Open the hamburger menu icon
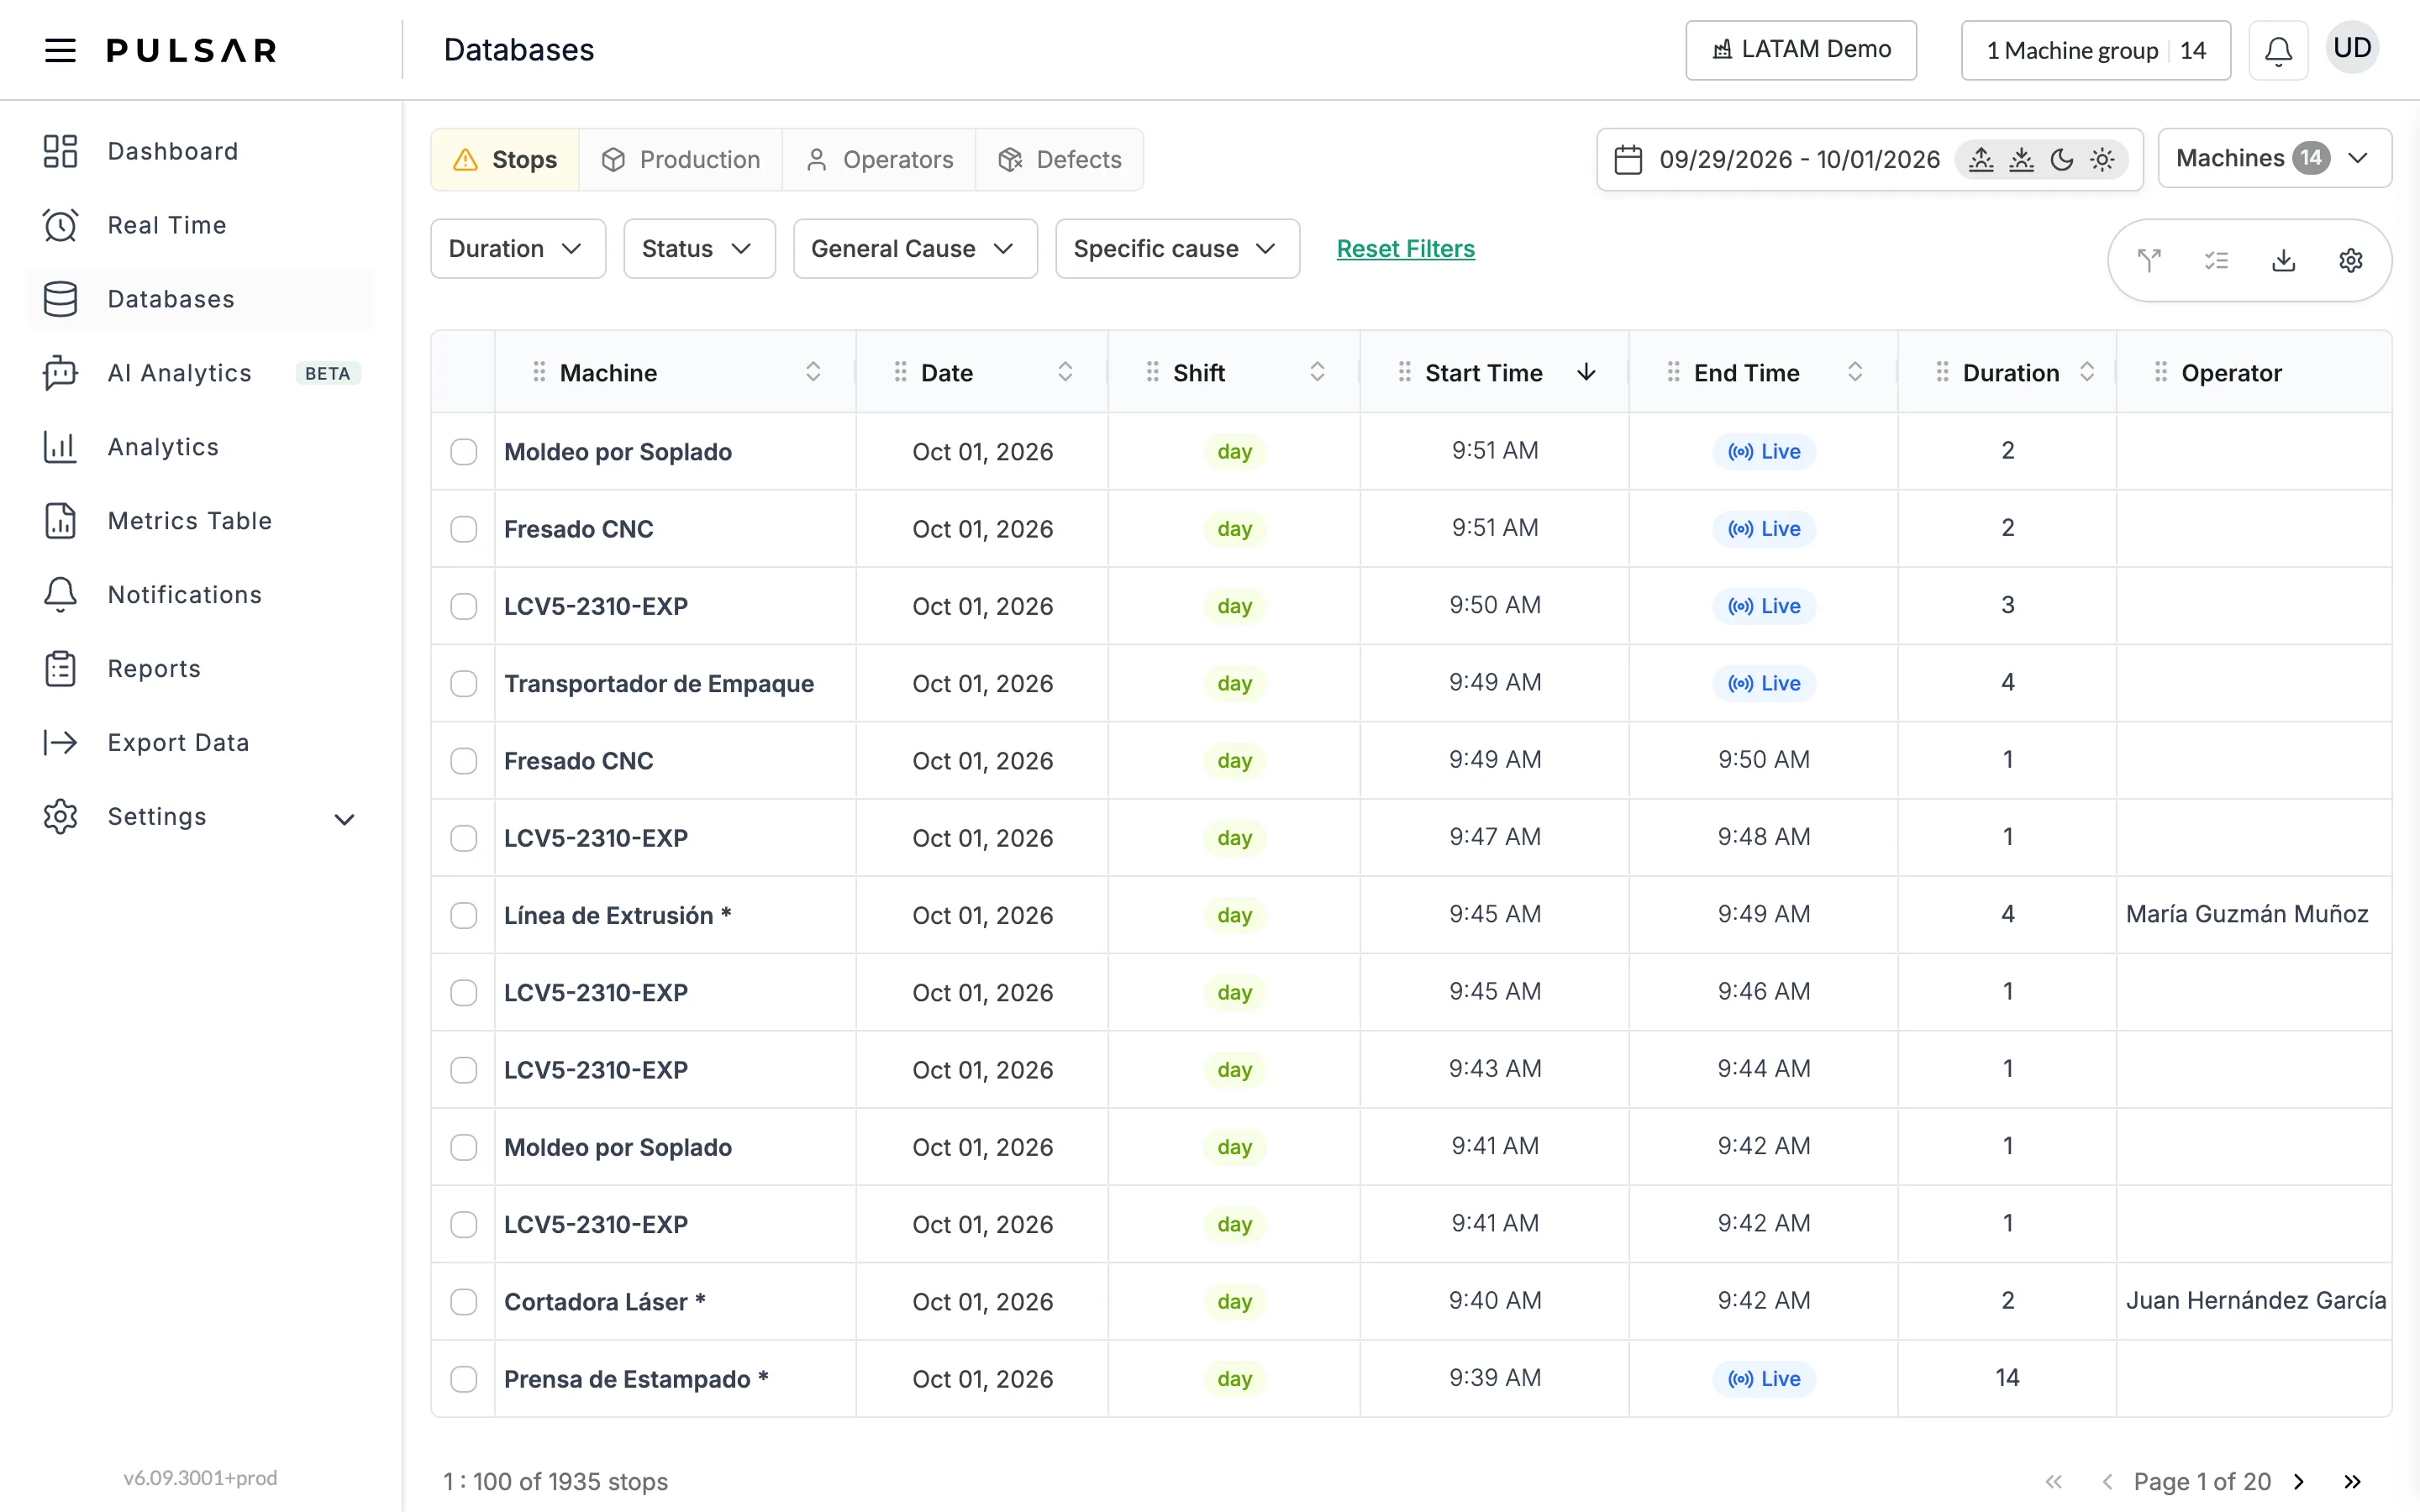 60,50
